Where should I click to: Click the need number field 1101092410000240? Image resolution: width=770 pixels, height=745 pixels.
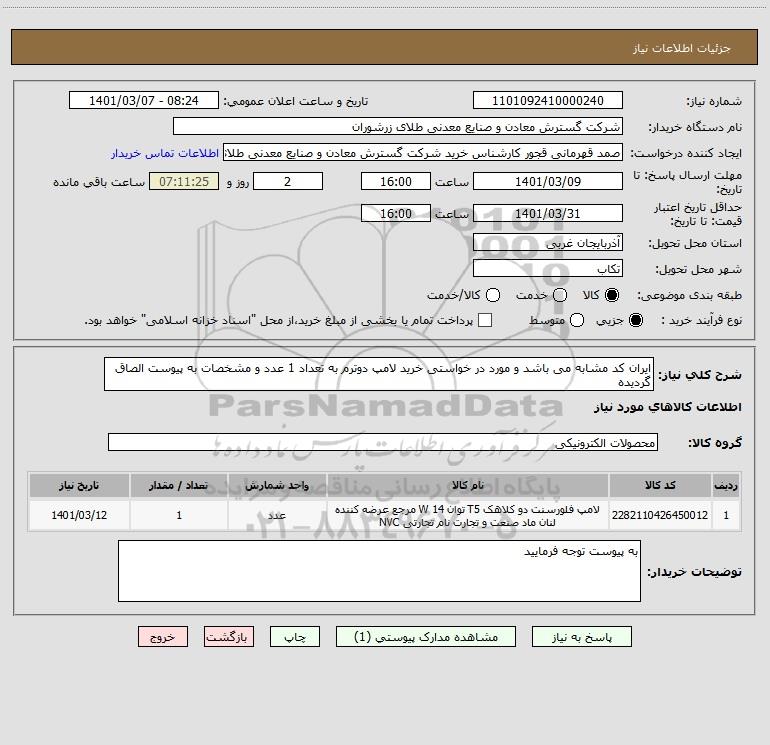(548, 101)
